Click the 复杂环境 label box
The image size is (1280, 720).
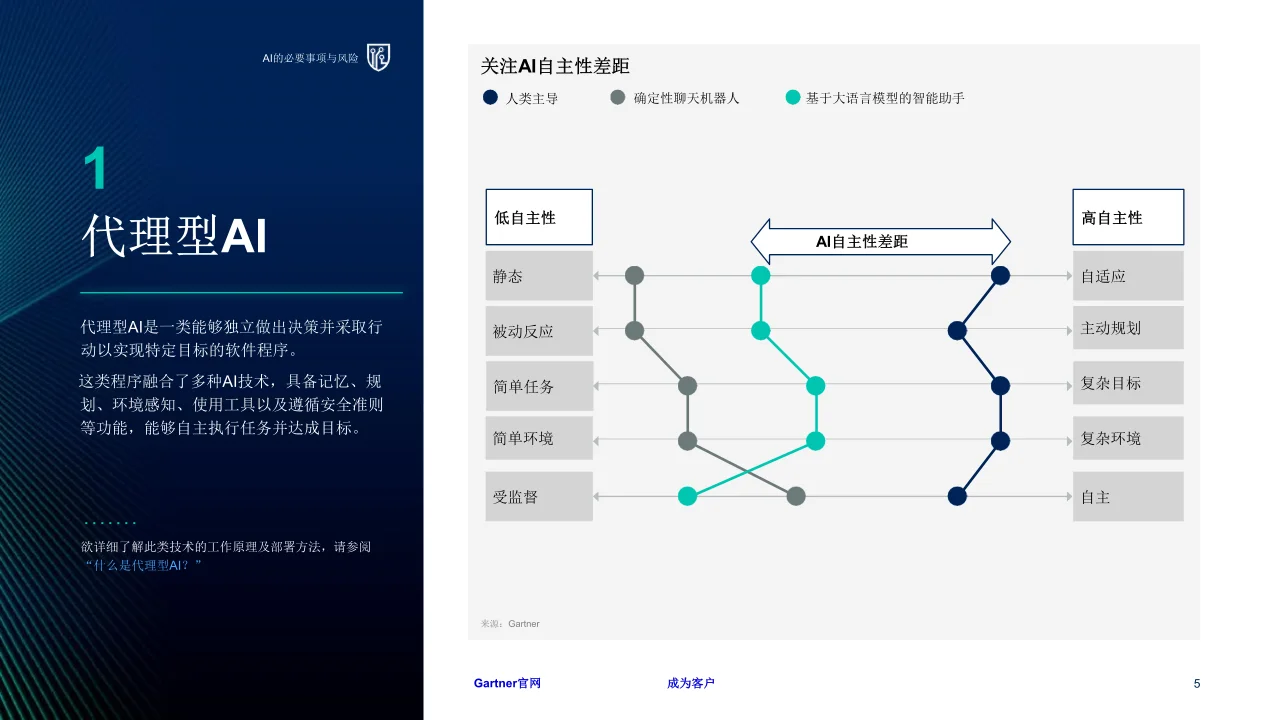pyautogui.click(x=1128, y=438)
